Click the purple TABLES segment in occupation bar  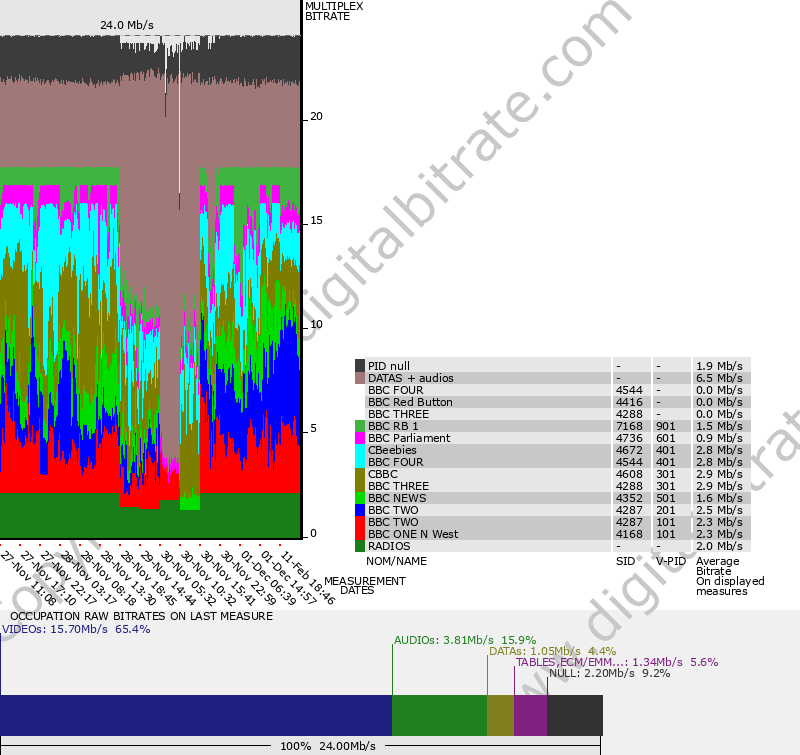pyautogui.click(x=531, y=715)
